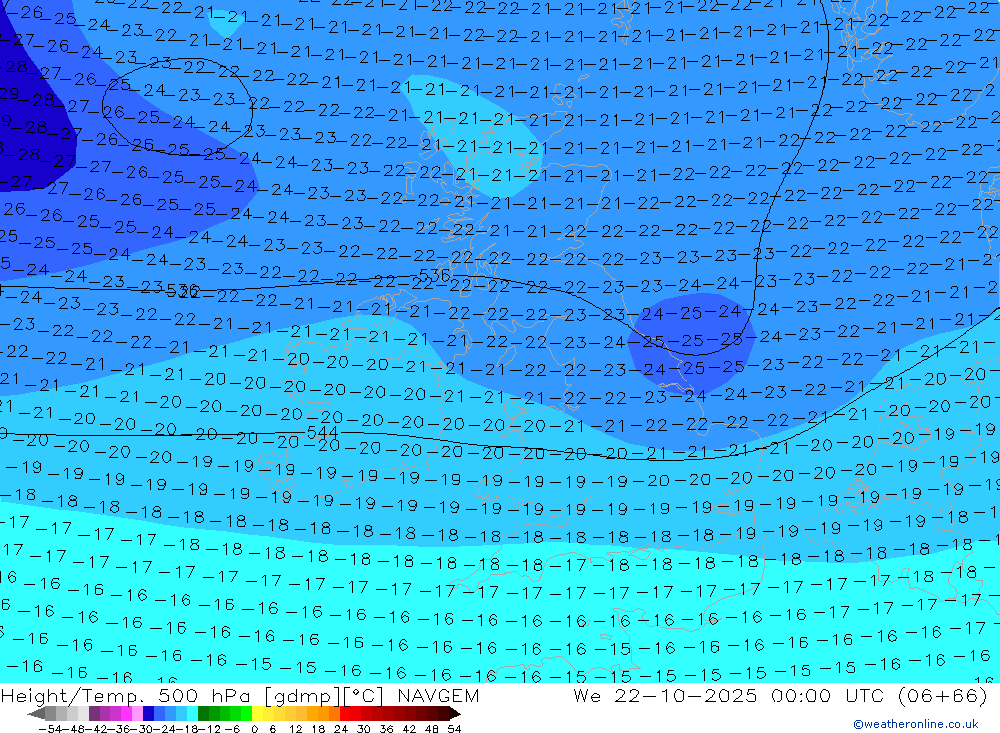Pick the dark purple legend swatch

[x=94, y=713]
